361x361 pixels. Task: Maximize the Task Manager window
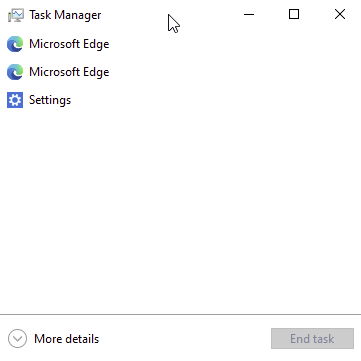coord(294,14)
